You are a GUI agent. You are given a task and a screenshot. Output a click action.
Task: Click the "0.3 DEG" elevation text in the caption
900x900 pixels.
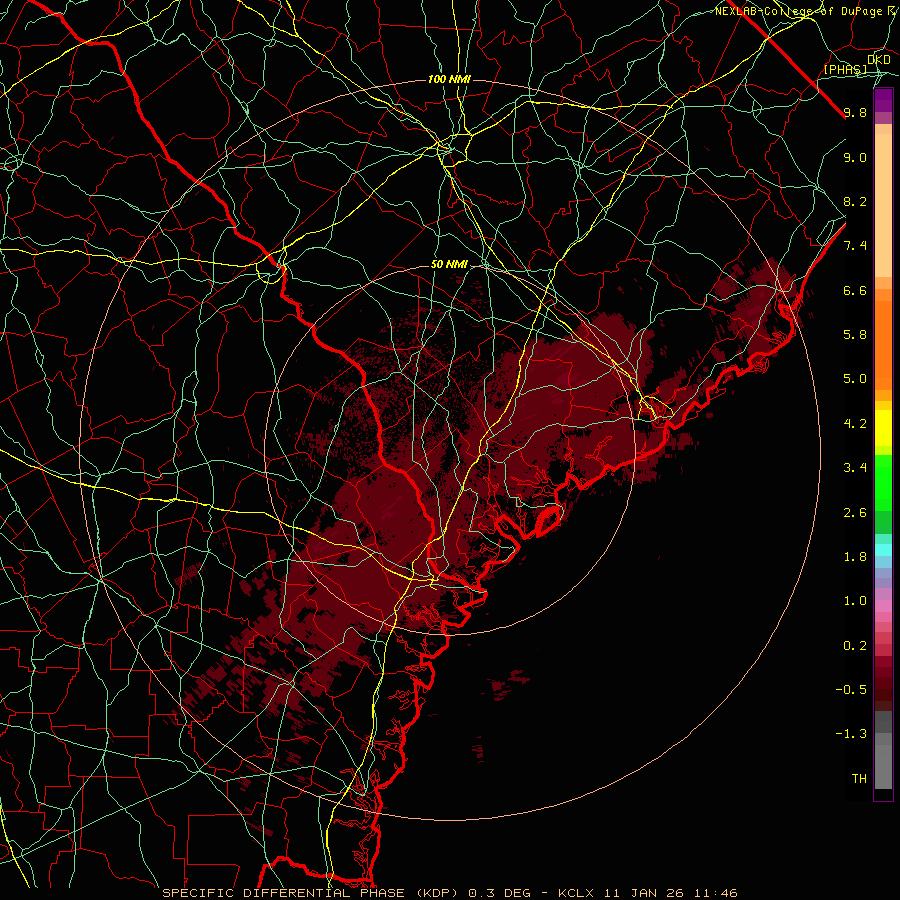pos(501,893)
